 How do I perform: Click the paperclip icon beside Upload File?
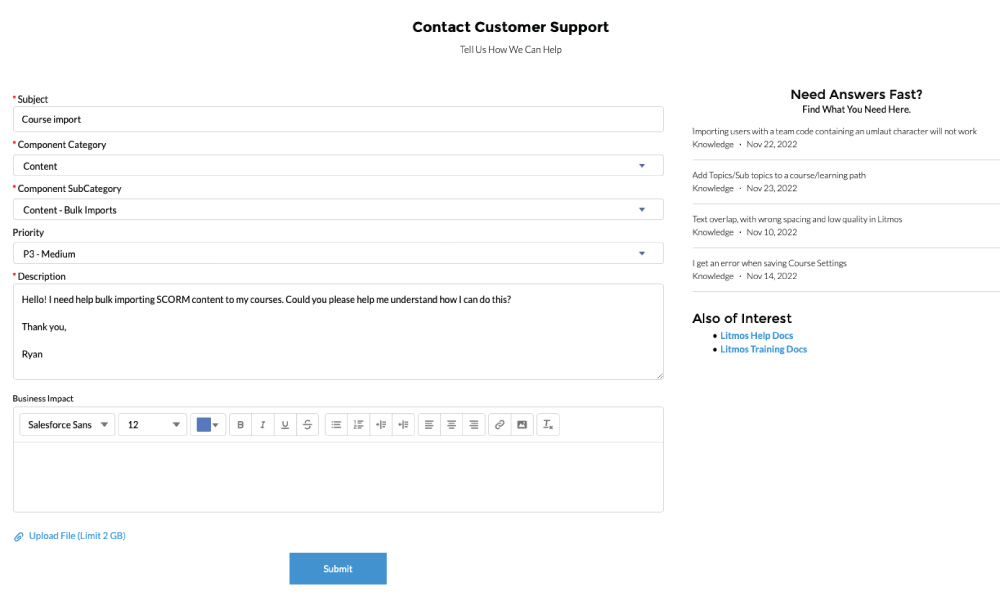(18, 537)
